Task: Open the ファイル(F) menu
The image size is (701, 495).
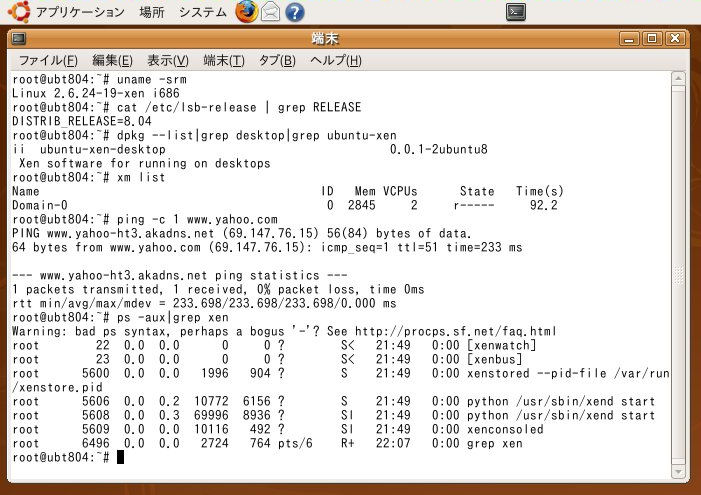Action: (x=48, y=60)
